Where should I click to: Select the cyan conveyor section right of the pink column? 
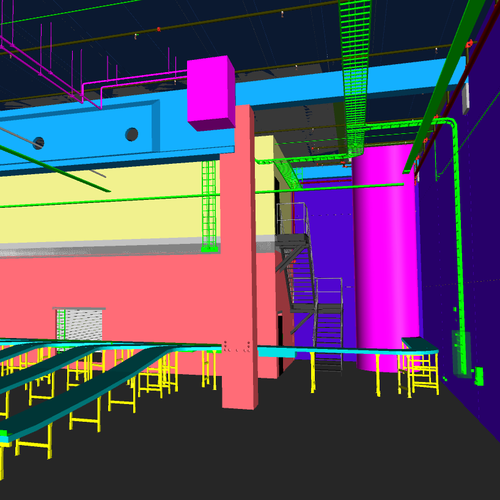[x=347, y=351]
